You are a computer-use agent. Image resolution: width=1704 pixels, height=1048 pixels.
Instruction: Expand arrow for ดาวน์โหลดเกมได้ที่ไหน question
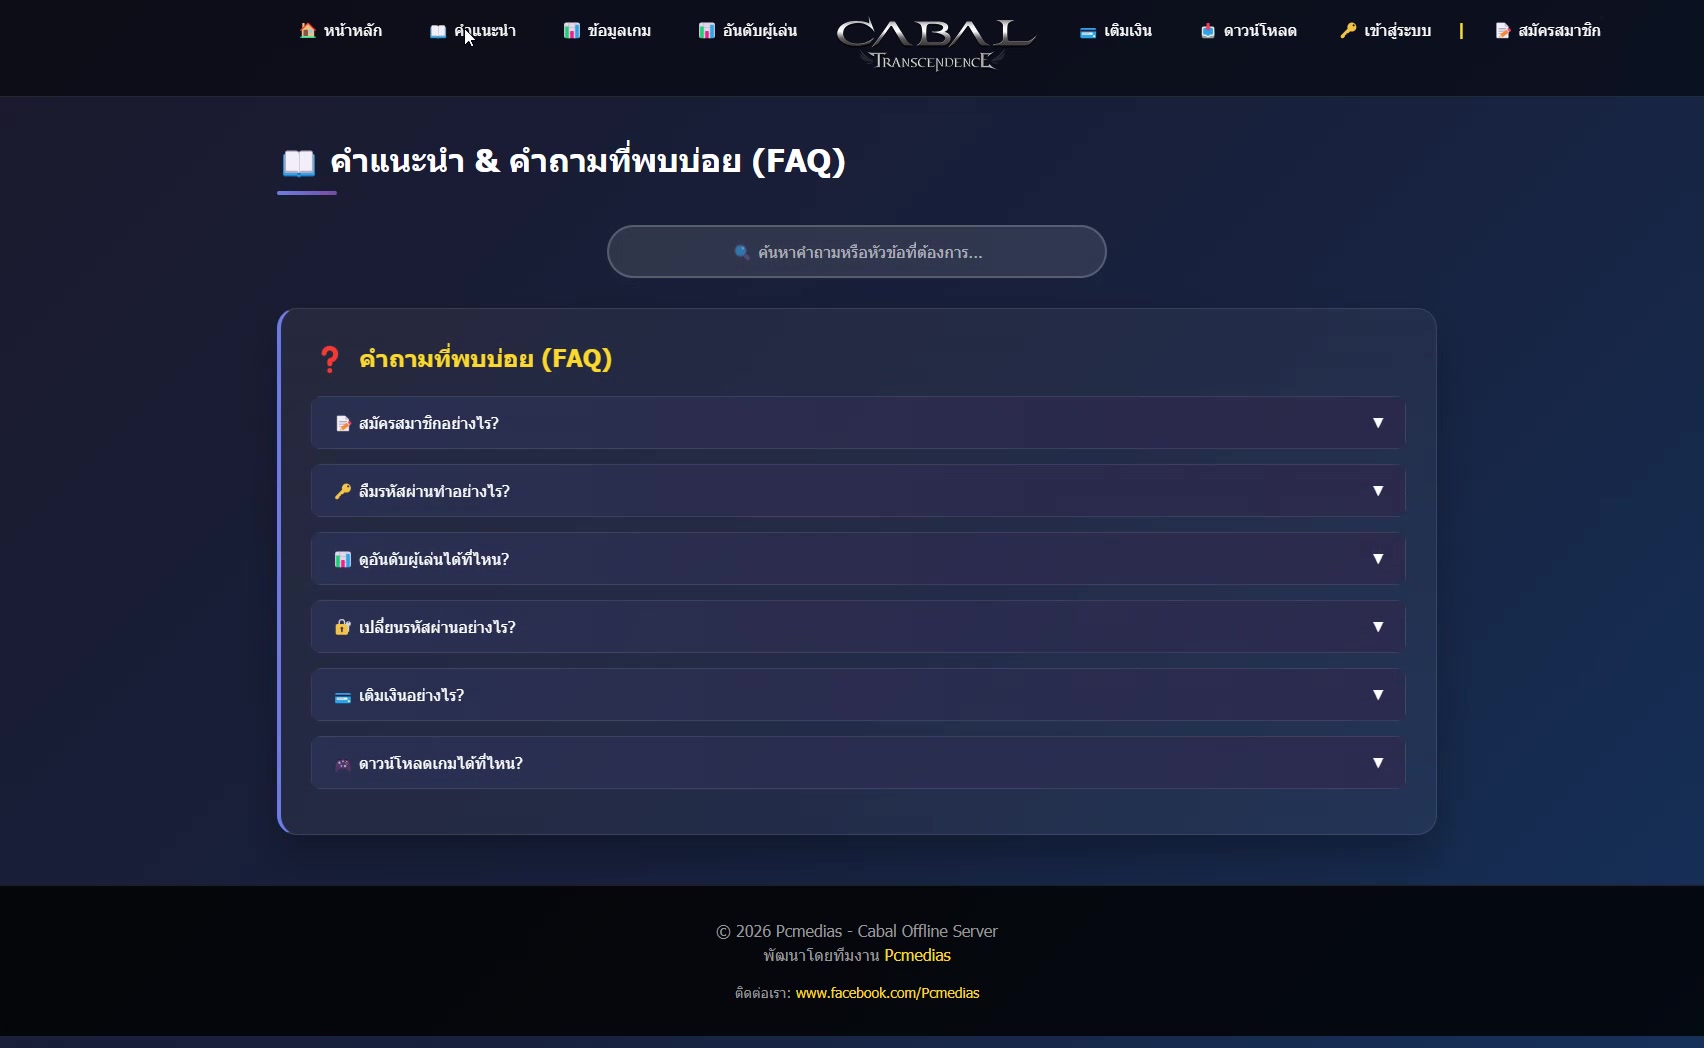[1378, 763]
